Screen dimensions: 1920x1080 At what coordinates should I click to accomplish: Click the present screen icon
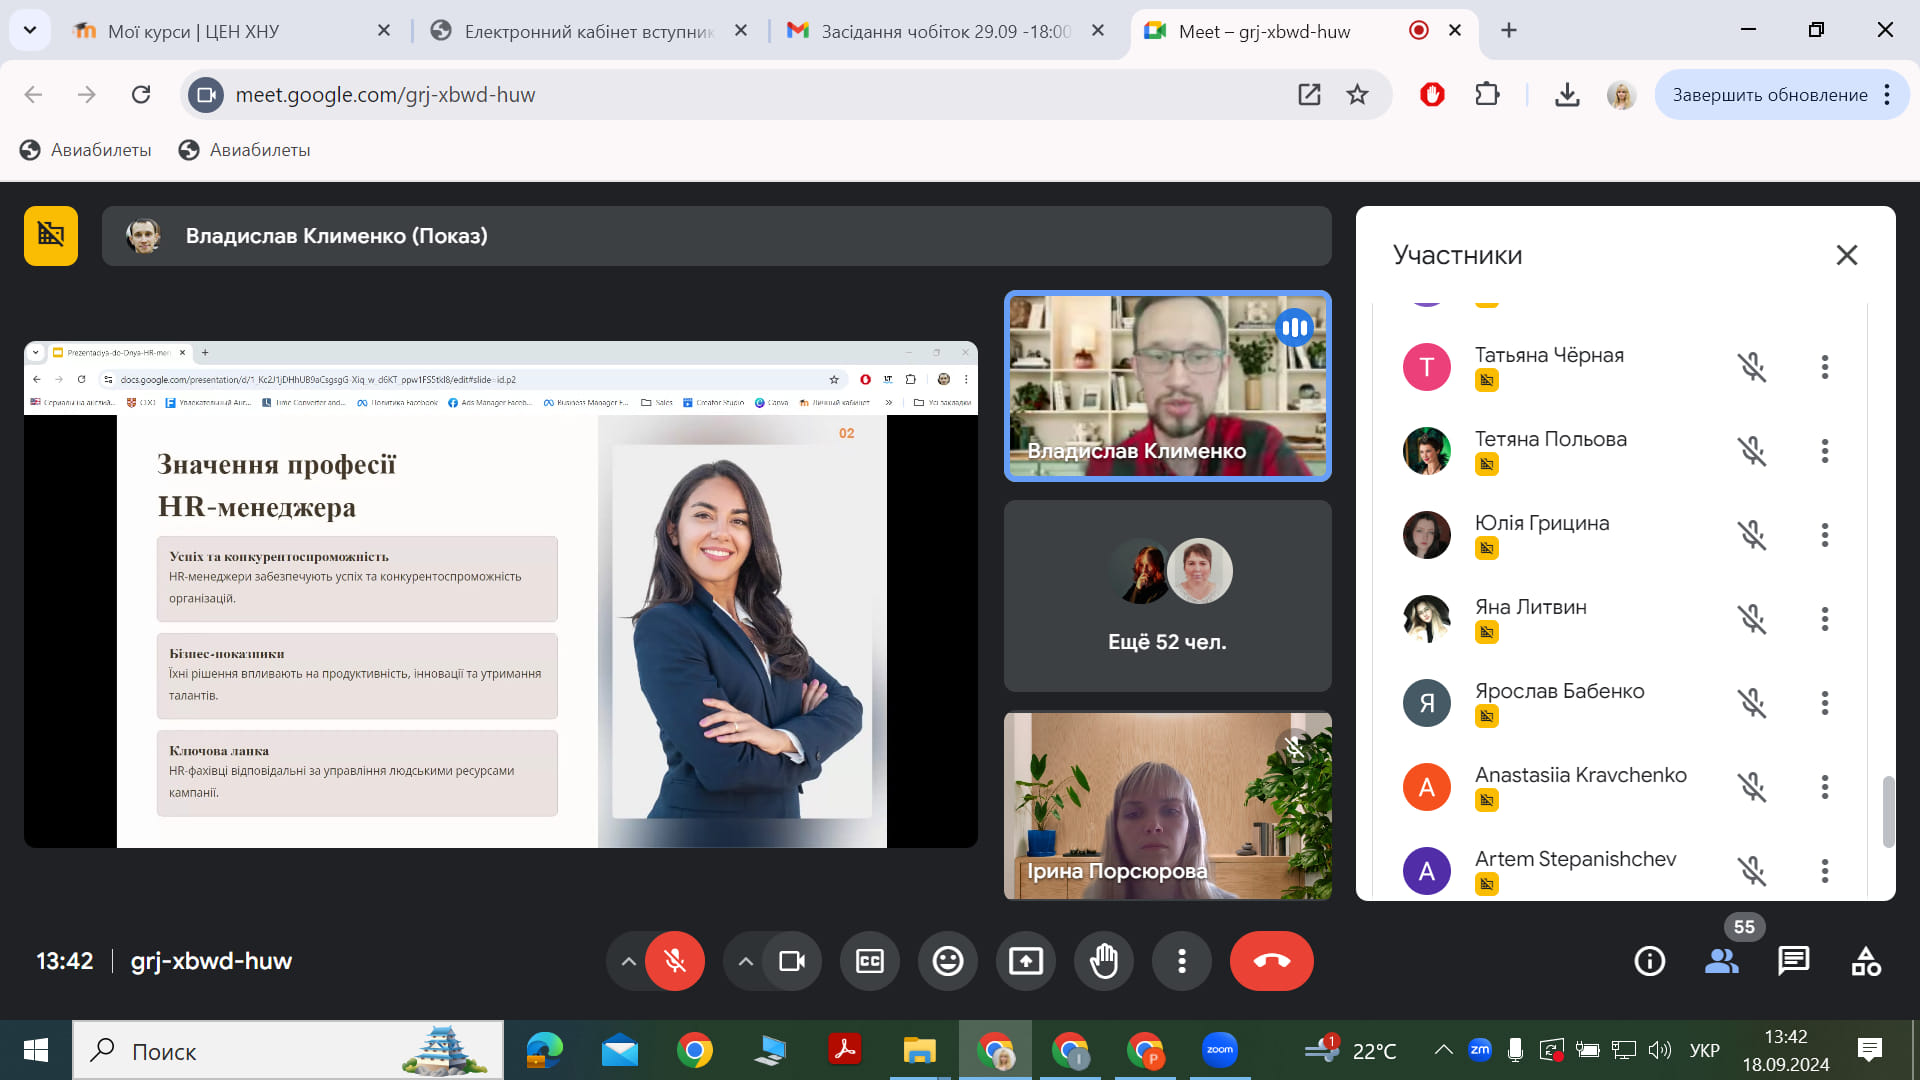pyautogui.click(x=1025, y=961)
